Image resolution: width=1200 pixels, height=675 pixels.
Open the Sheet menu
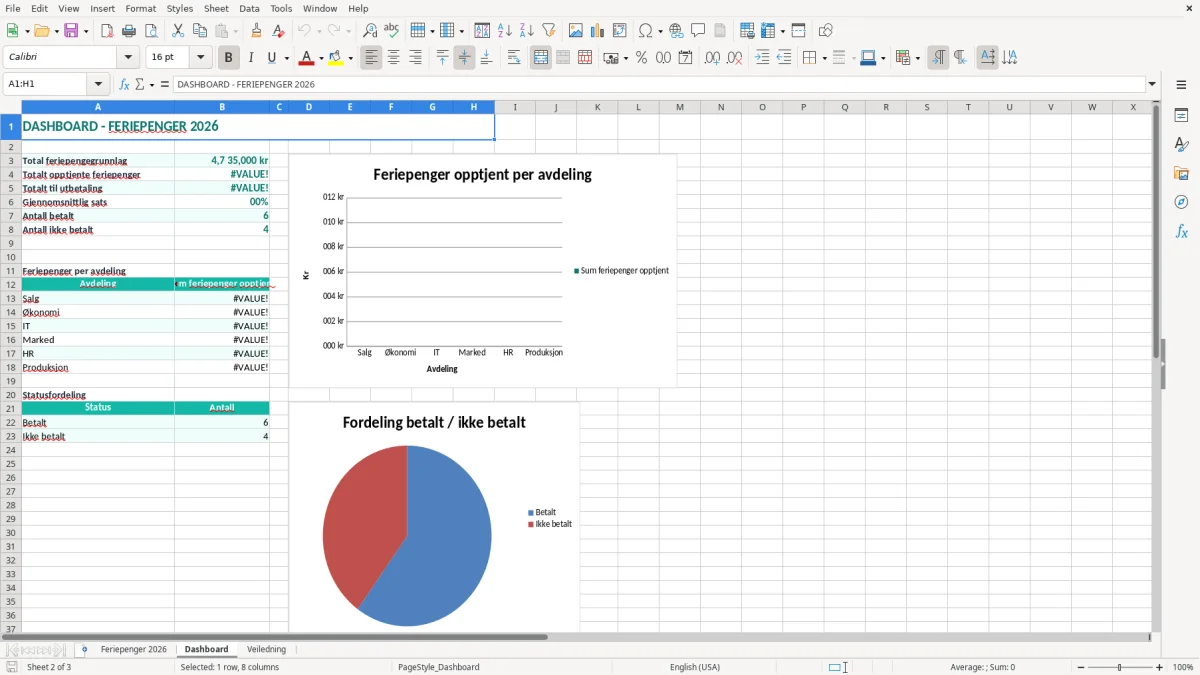click(216, 8)
